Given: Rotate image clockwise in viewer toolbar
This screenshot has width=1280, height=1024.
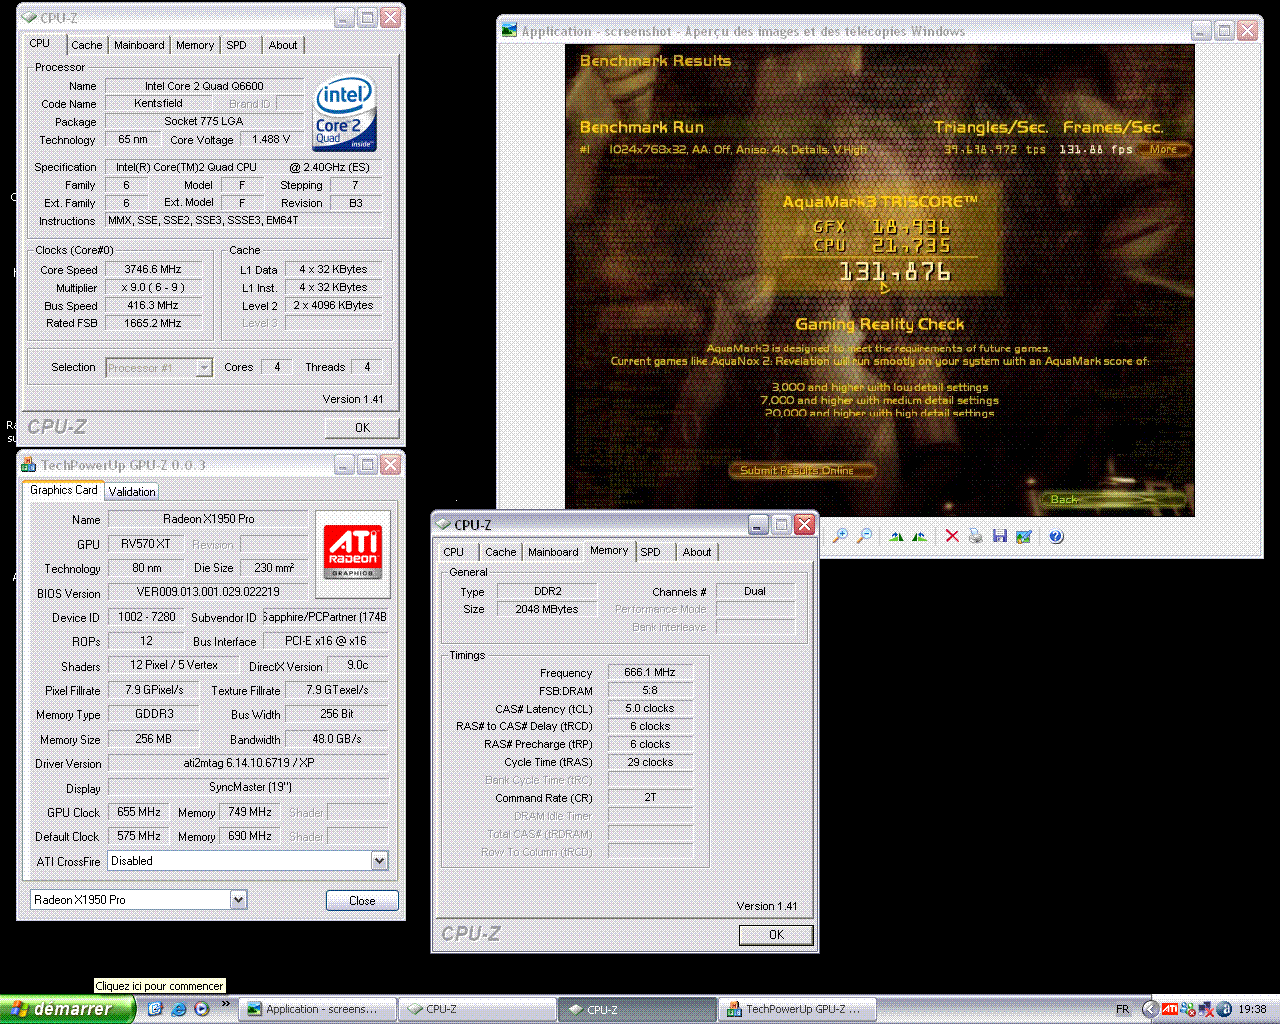Looking at the screenshot, I should tap(896, 536).
